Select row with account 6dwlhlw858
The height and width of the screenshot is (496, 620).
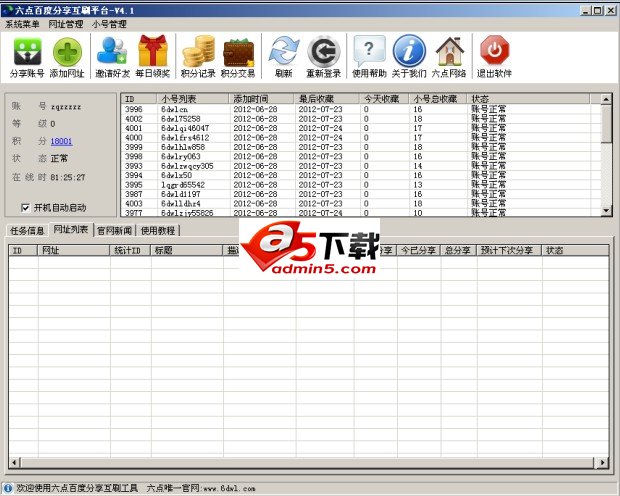[x=361, y=147]
